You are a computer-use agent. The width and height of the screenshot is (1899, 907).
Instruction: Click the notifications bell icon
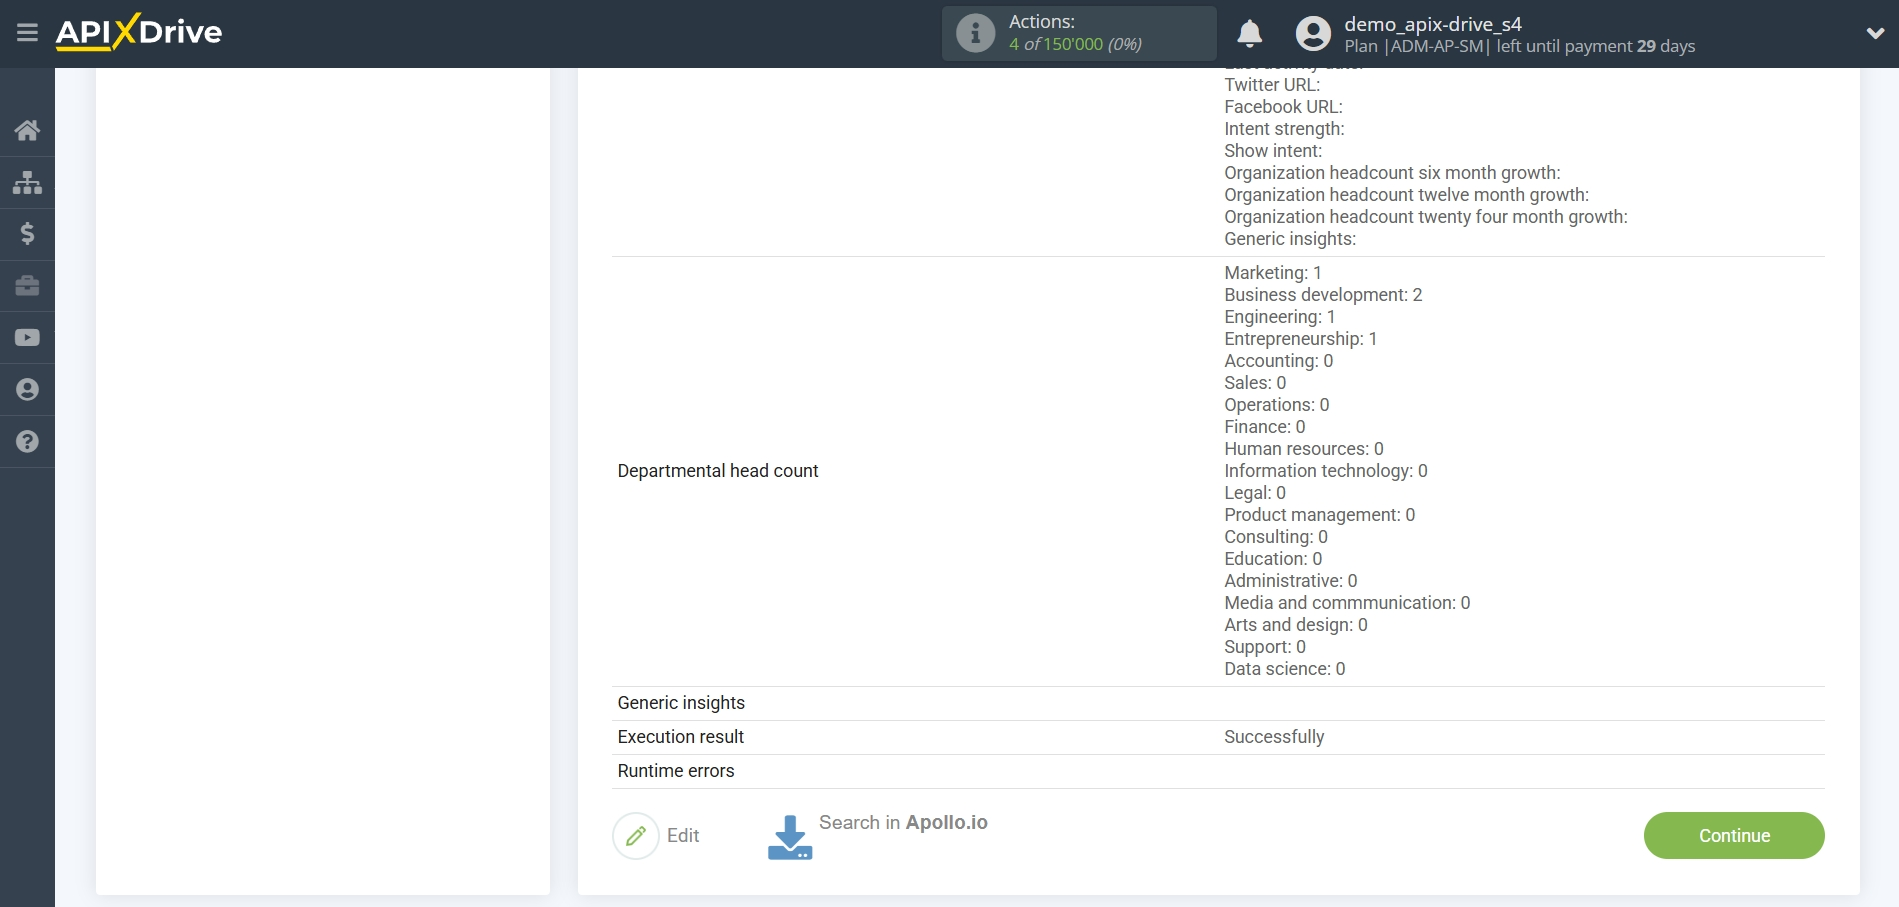(x=1249, y=33)
